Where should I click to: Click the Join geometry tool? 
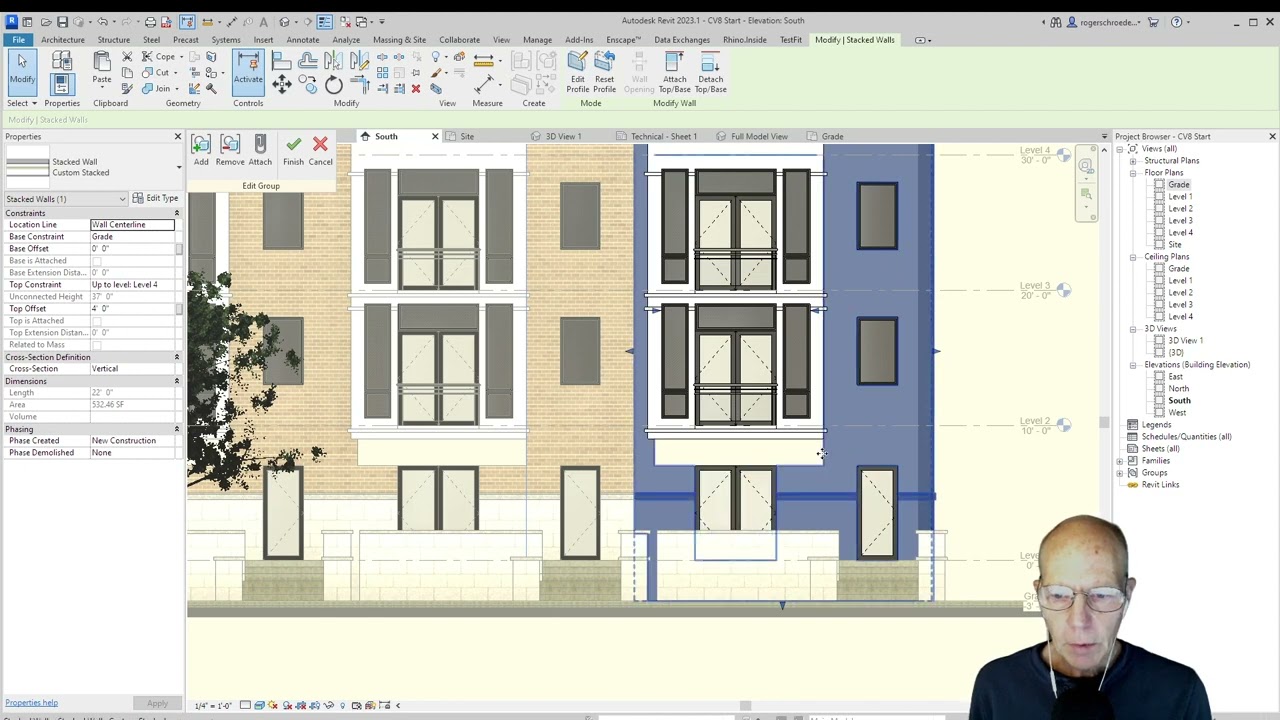pos(157,88)
